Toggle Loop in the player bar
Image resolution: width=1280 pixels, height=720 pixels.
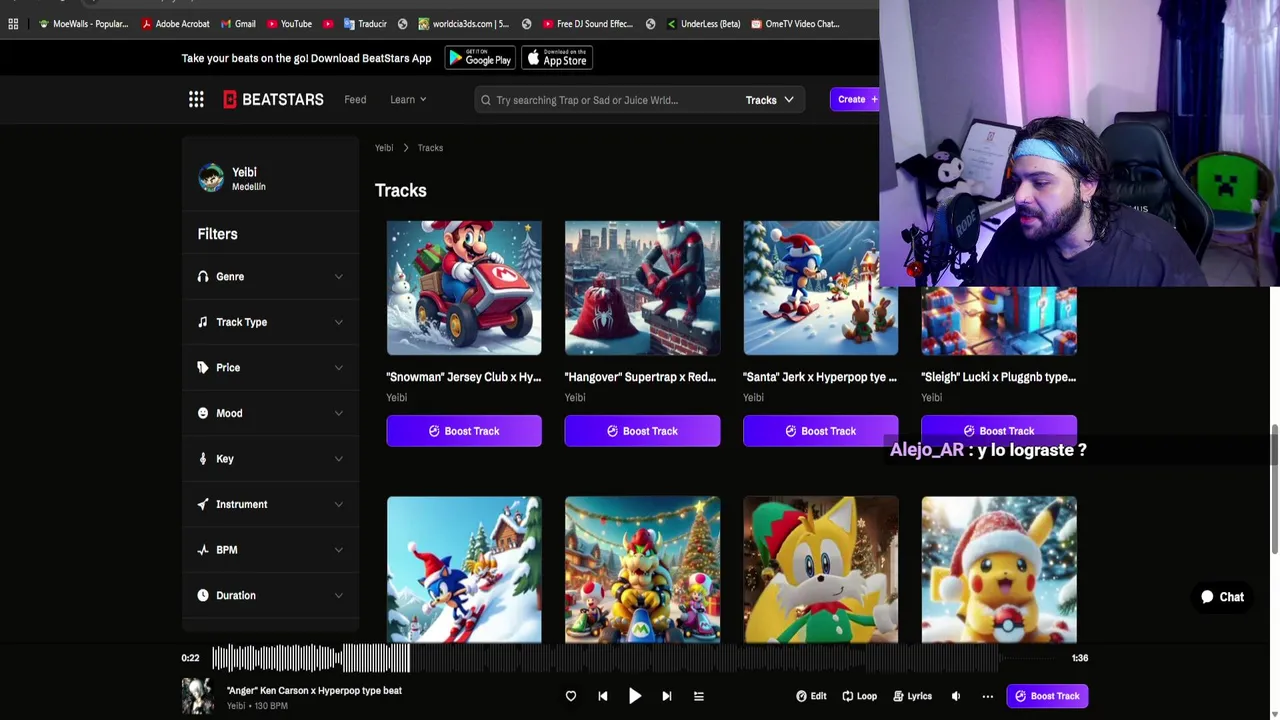click(x=859, y=696)
